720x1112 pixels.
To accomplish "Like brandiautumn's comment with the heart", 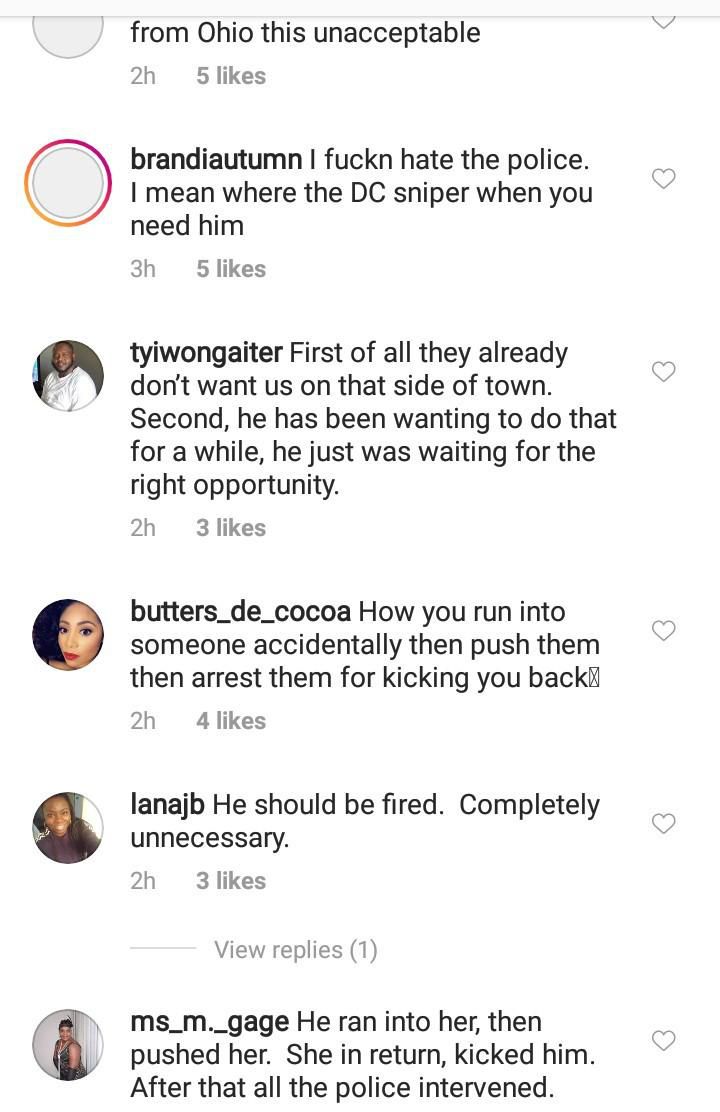I will click(664, 179).
